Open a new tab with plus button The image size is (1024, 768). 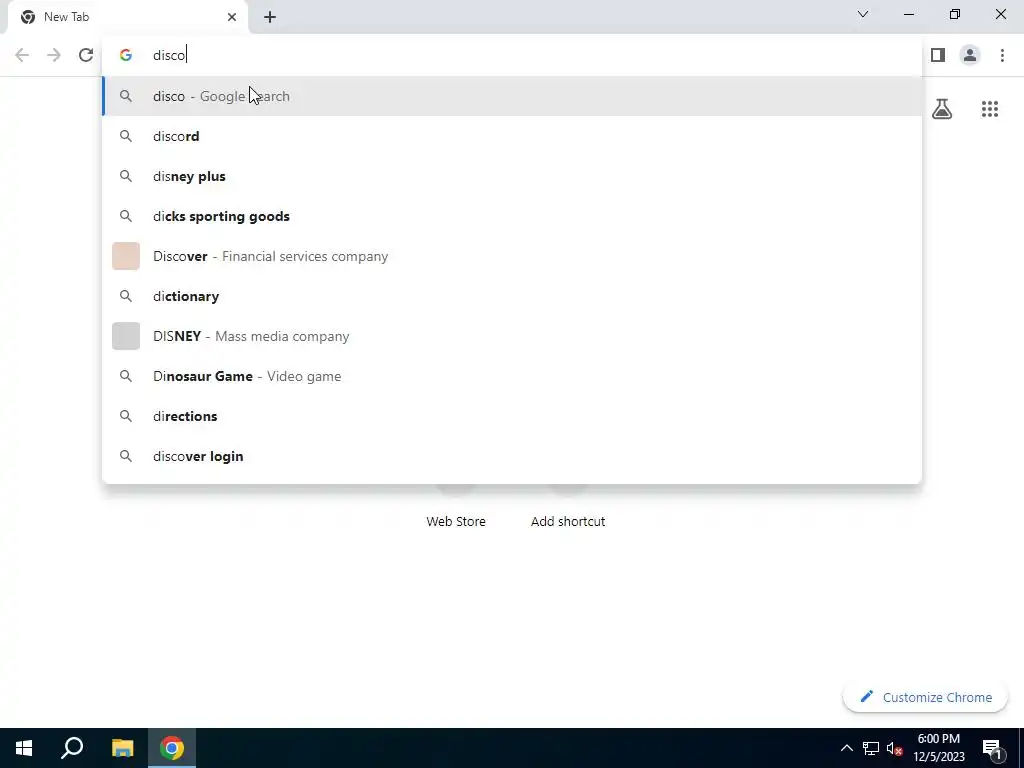270,17
